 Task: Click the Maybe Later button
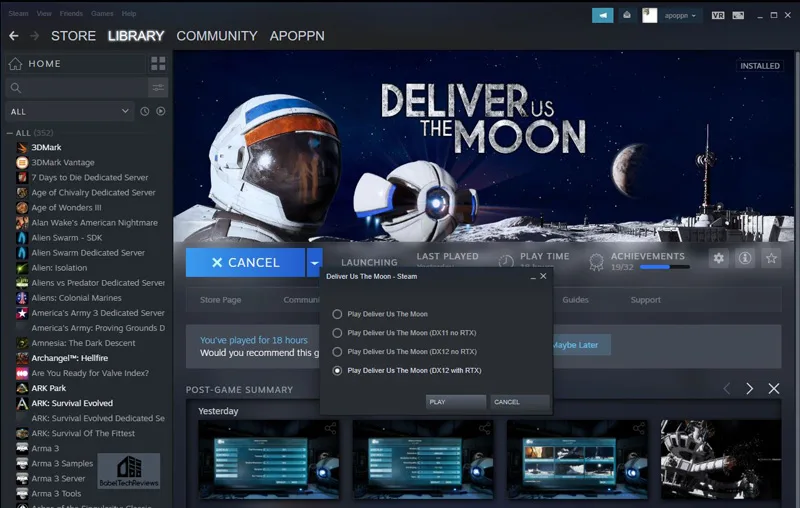pos(581,345)
